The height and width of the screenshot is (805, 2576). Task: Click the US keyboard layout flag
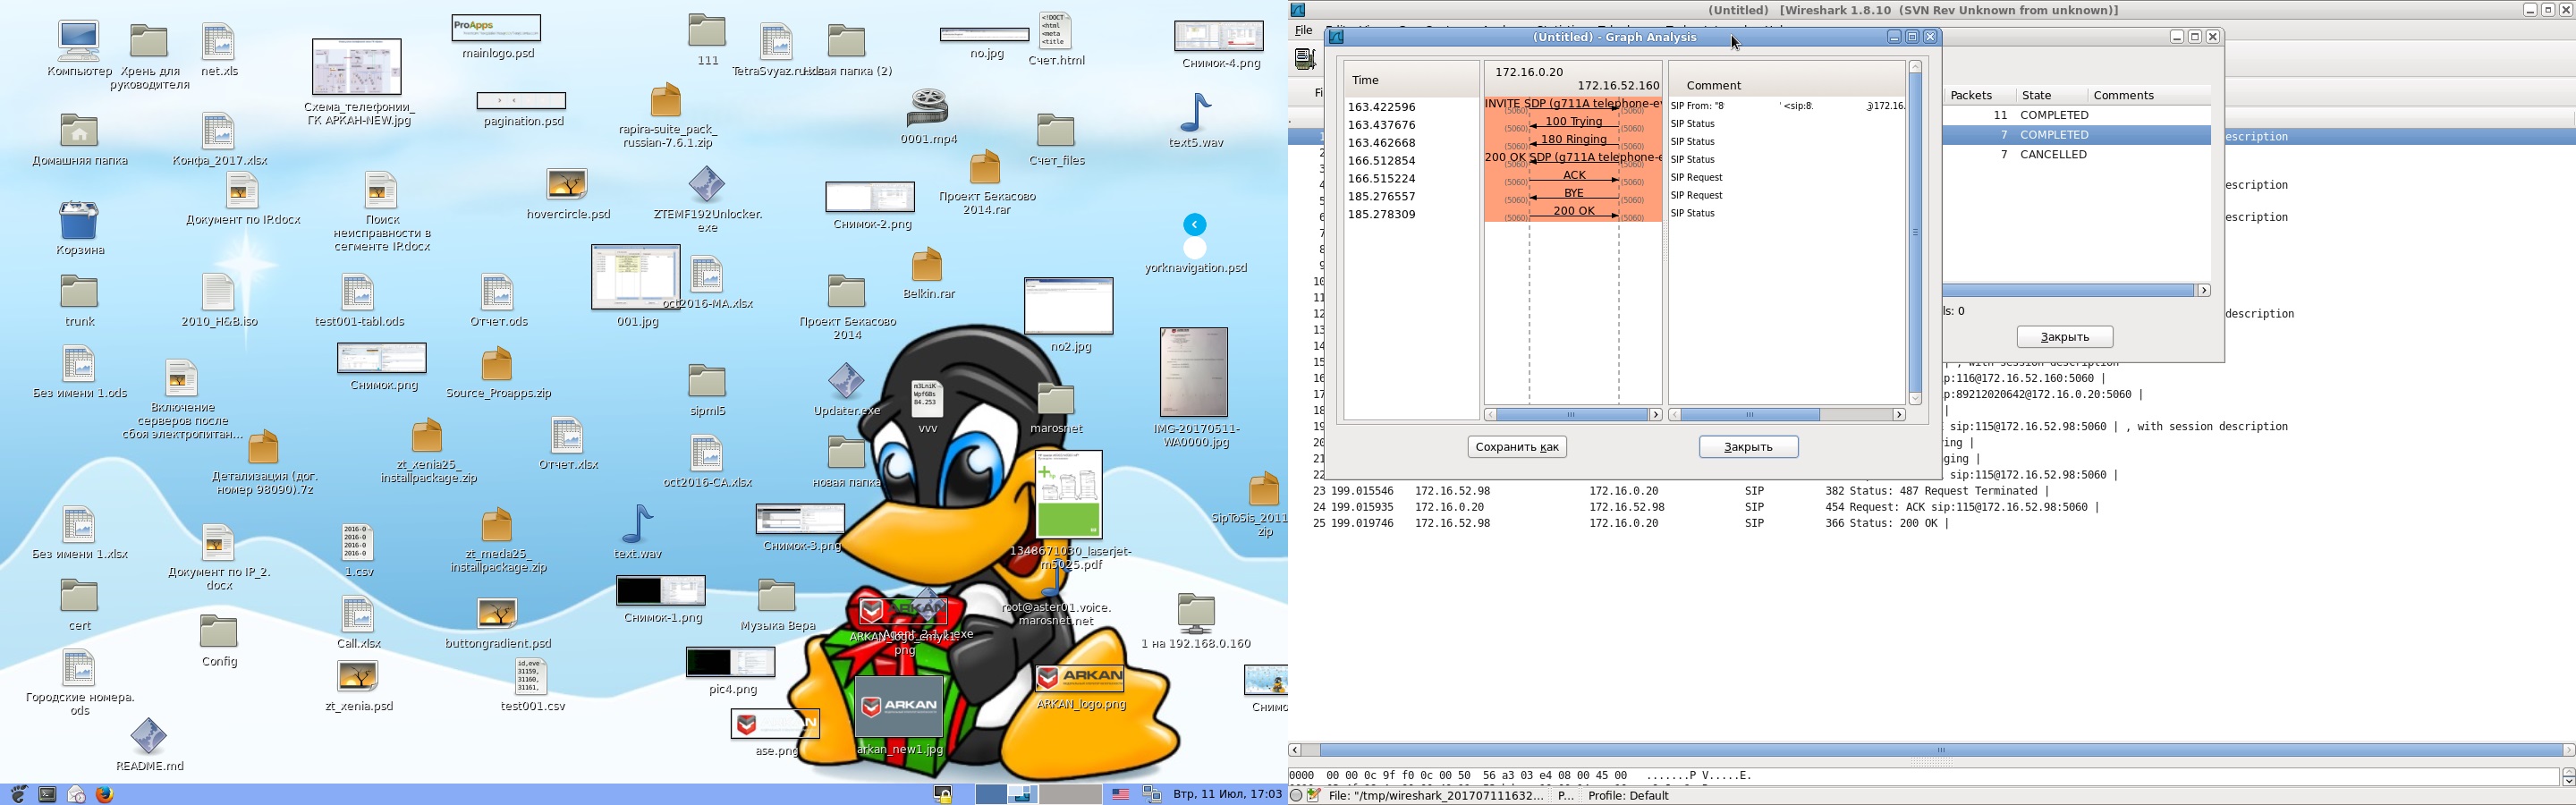point(1121,794)
